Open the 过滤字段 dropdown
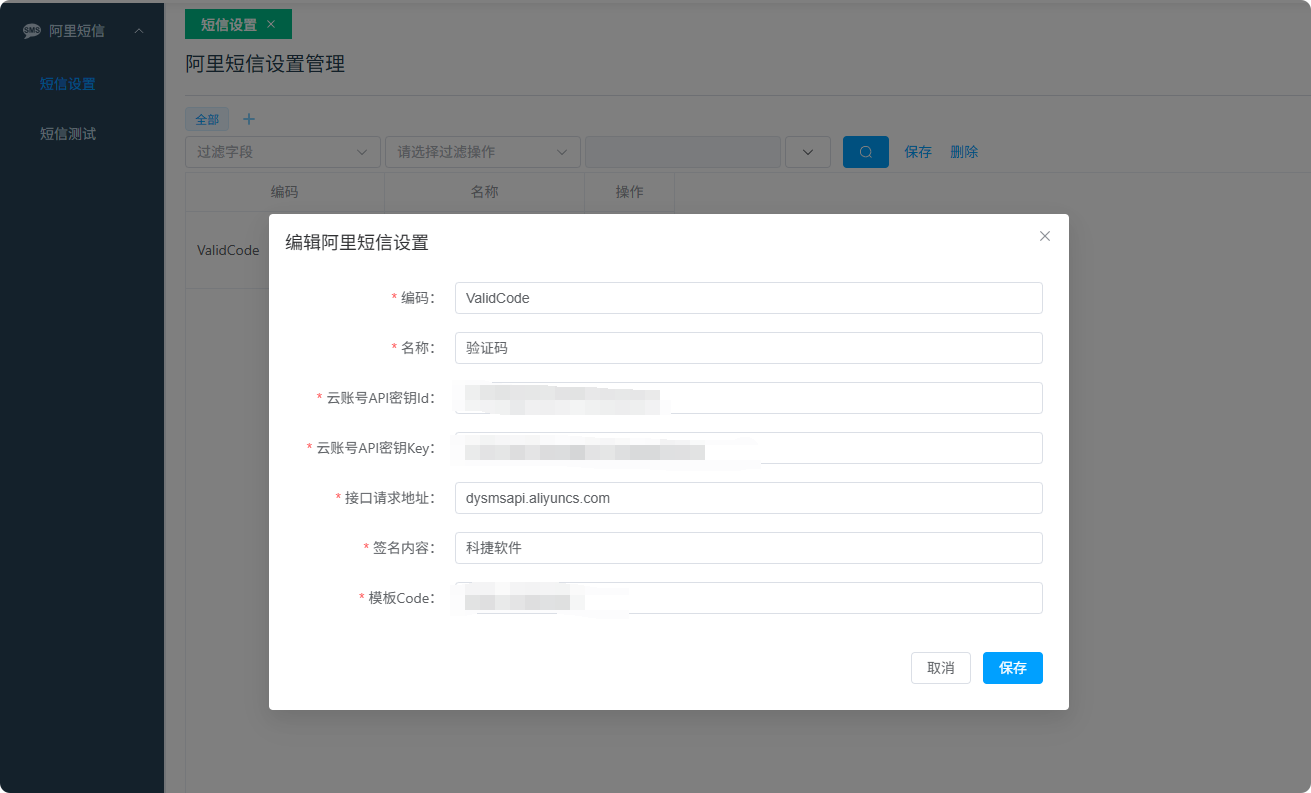Screen dimensions: 1311x793 tap(282, 152)
